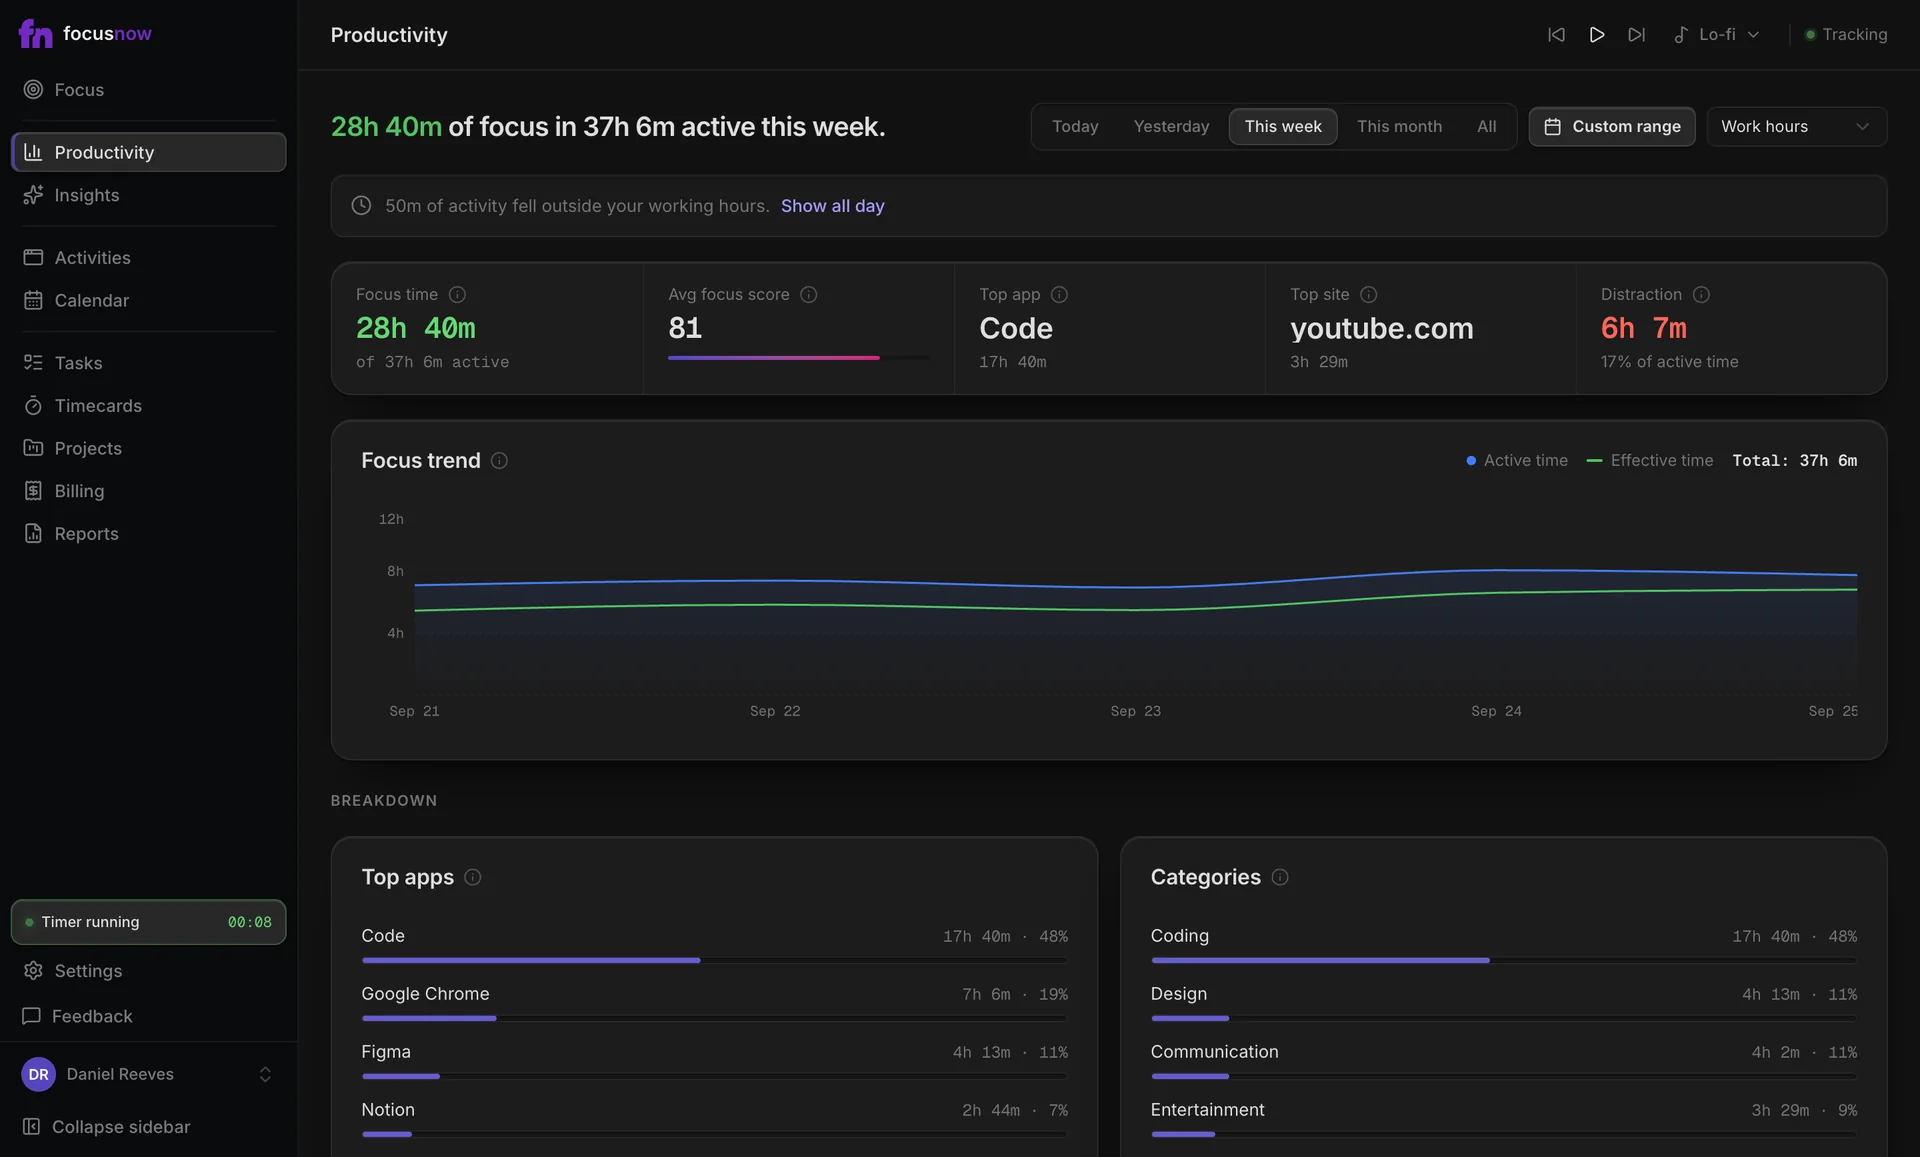
Task: Toggle Effective time legend series
Action: pyautogui.click(x=1650, y=461)
